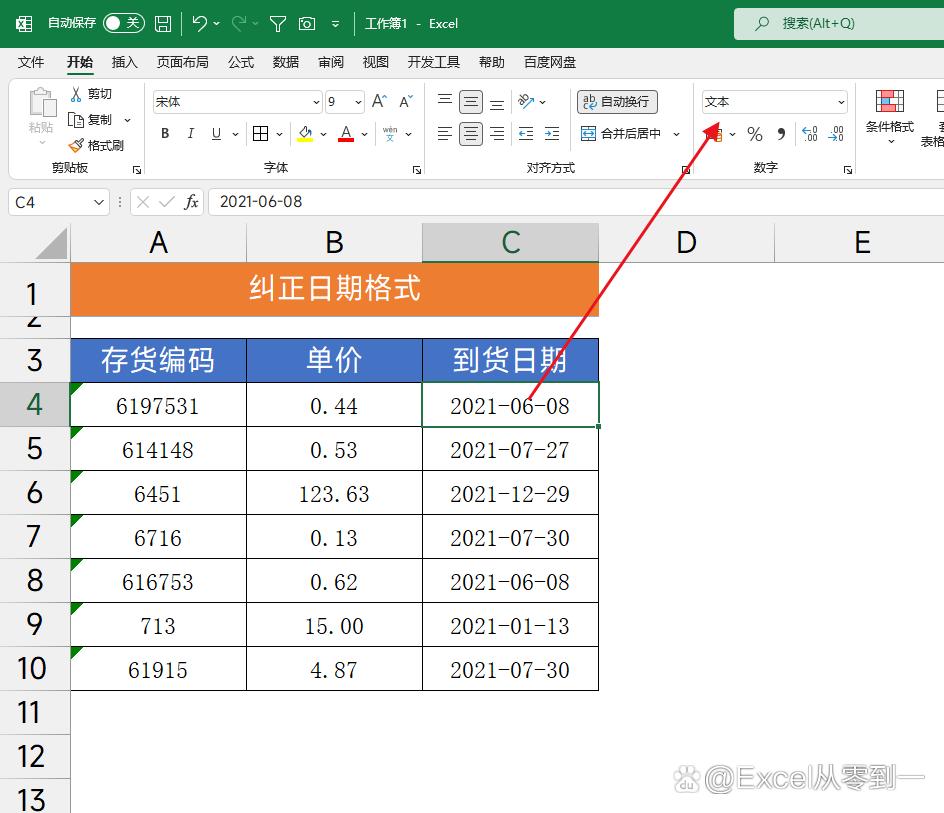
Task: Decrease font size with smaller A icon
Action: click(406, 101)
